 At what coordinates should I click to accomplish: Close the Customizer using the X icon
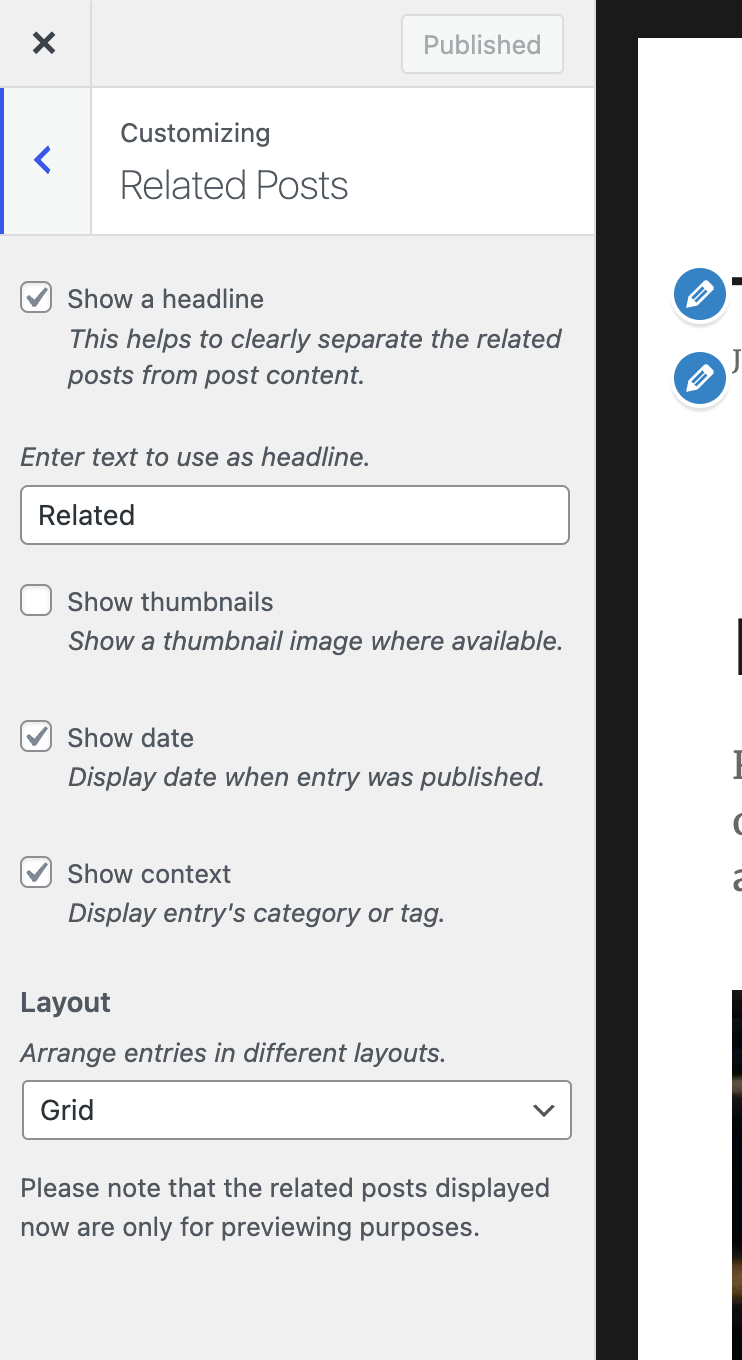tap(44, 43)
